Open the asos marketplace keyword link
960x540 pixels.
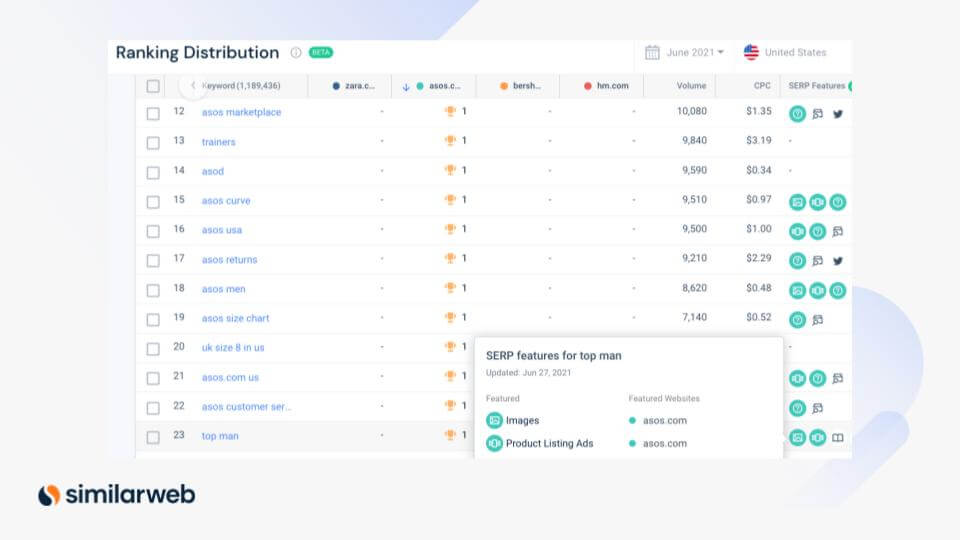(241, 112)
